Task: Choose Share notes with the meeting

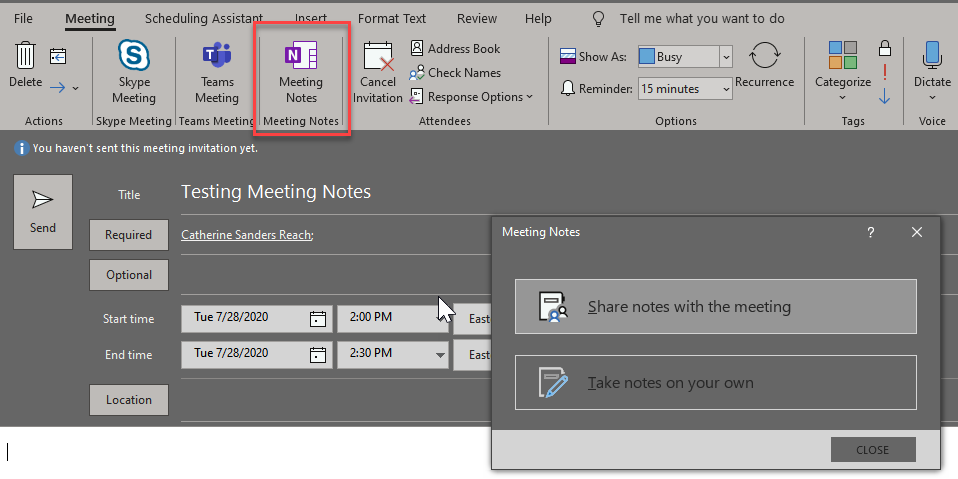Action: pyautogui.click(x=715, y=307)
